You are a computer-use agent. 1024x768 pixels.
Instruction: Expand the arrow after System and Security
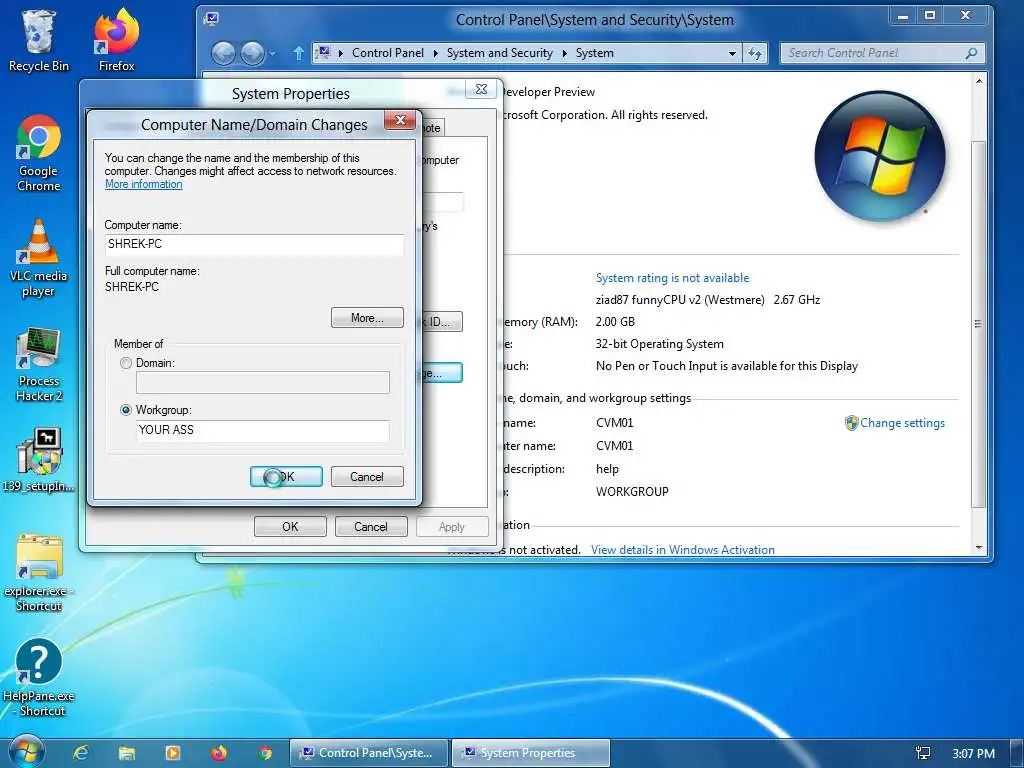point(564,53)
